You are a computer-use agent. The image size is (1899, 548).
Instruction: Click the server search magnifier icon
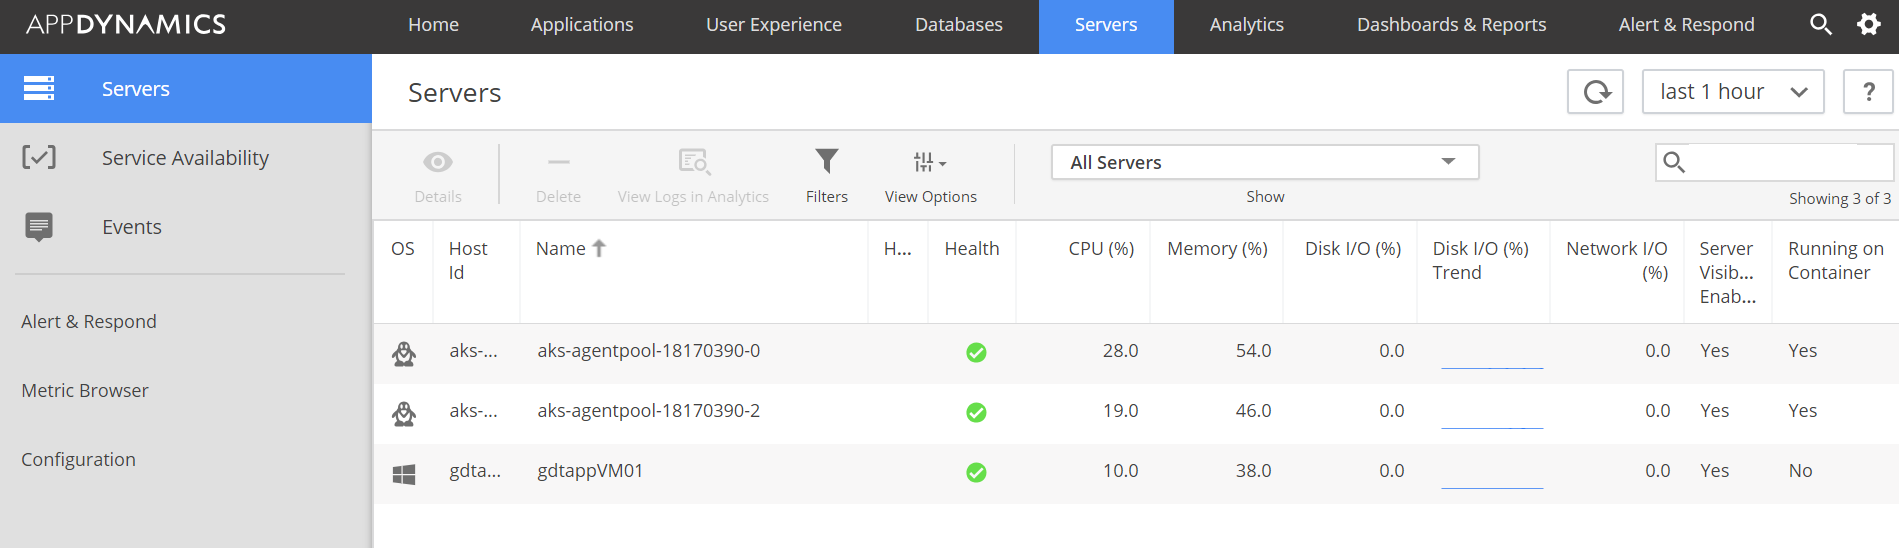[1674, 162]
